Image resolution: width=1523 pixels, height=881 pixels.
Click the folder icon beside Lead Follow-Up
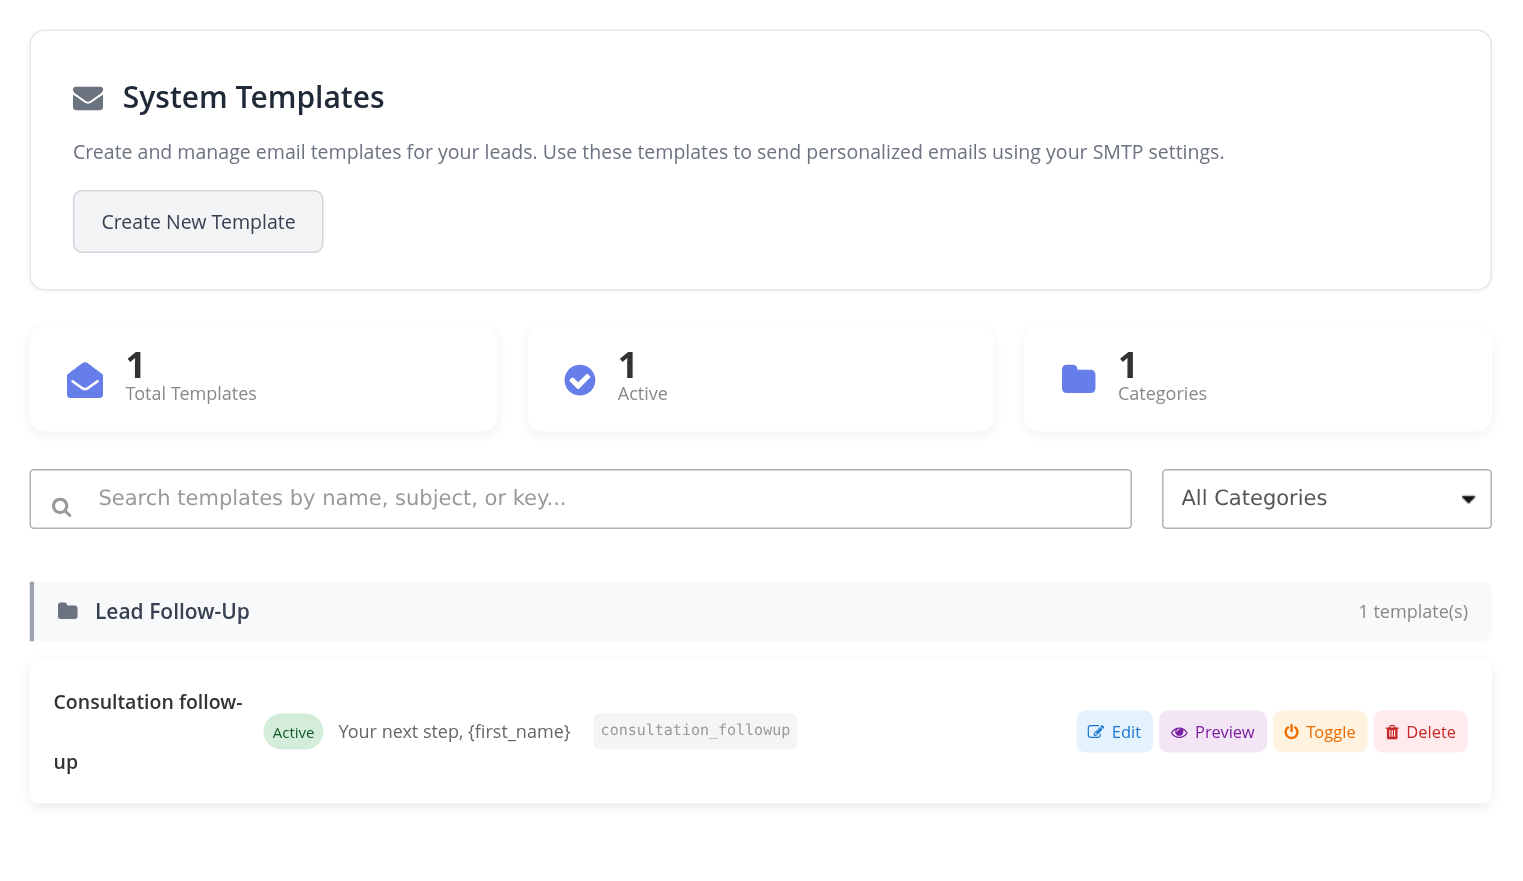(x=68, y=611)
